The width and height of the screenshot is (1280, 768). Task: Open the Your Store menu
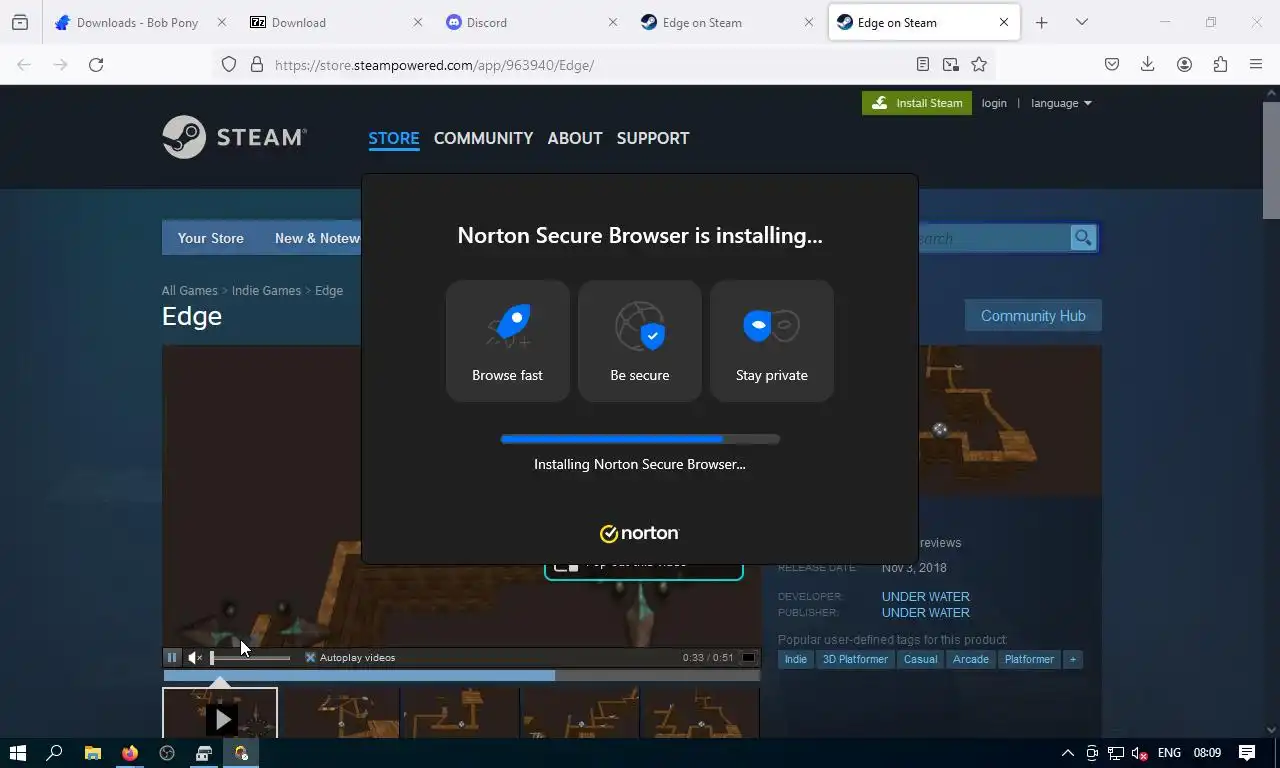[211, 238]
